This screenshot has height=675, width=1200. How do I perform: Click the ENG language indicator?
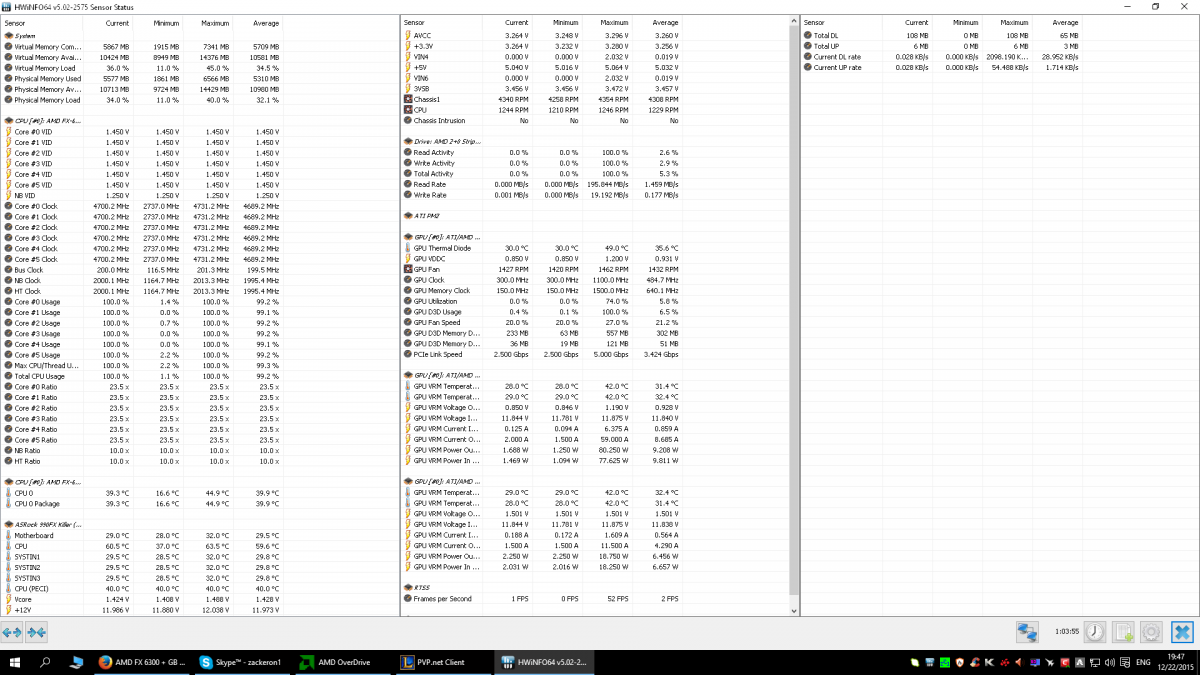pyautogui.click(x=1142, y=662)
